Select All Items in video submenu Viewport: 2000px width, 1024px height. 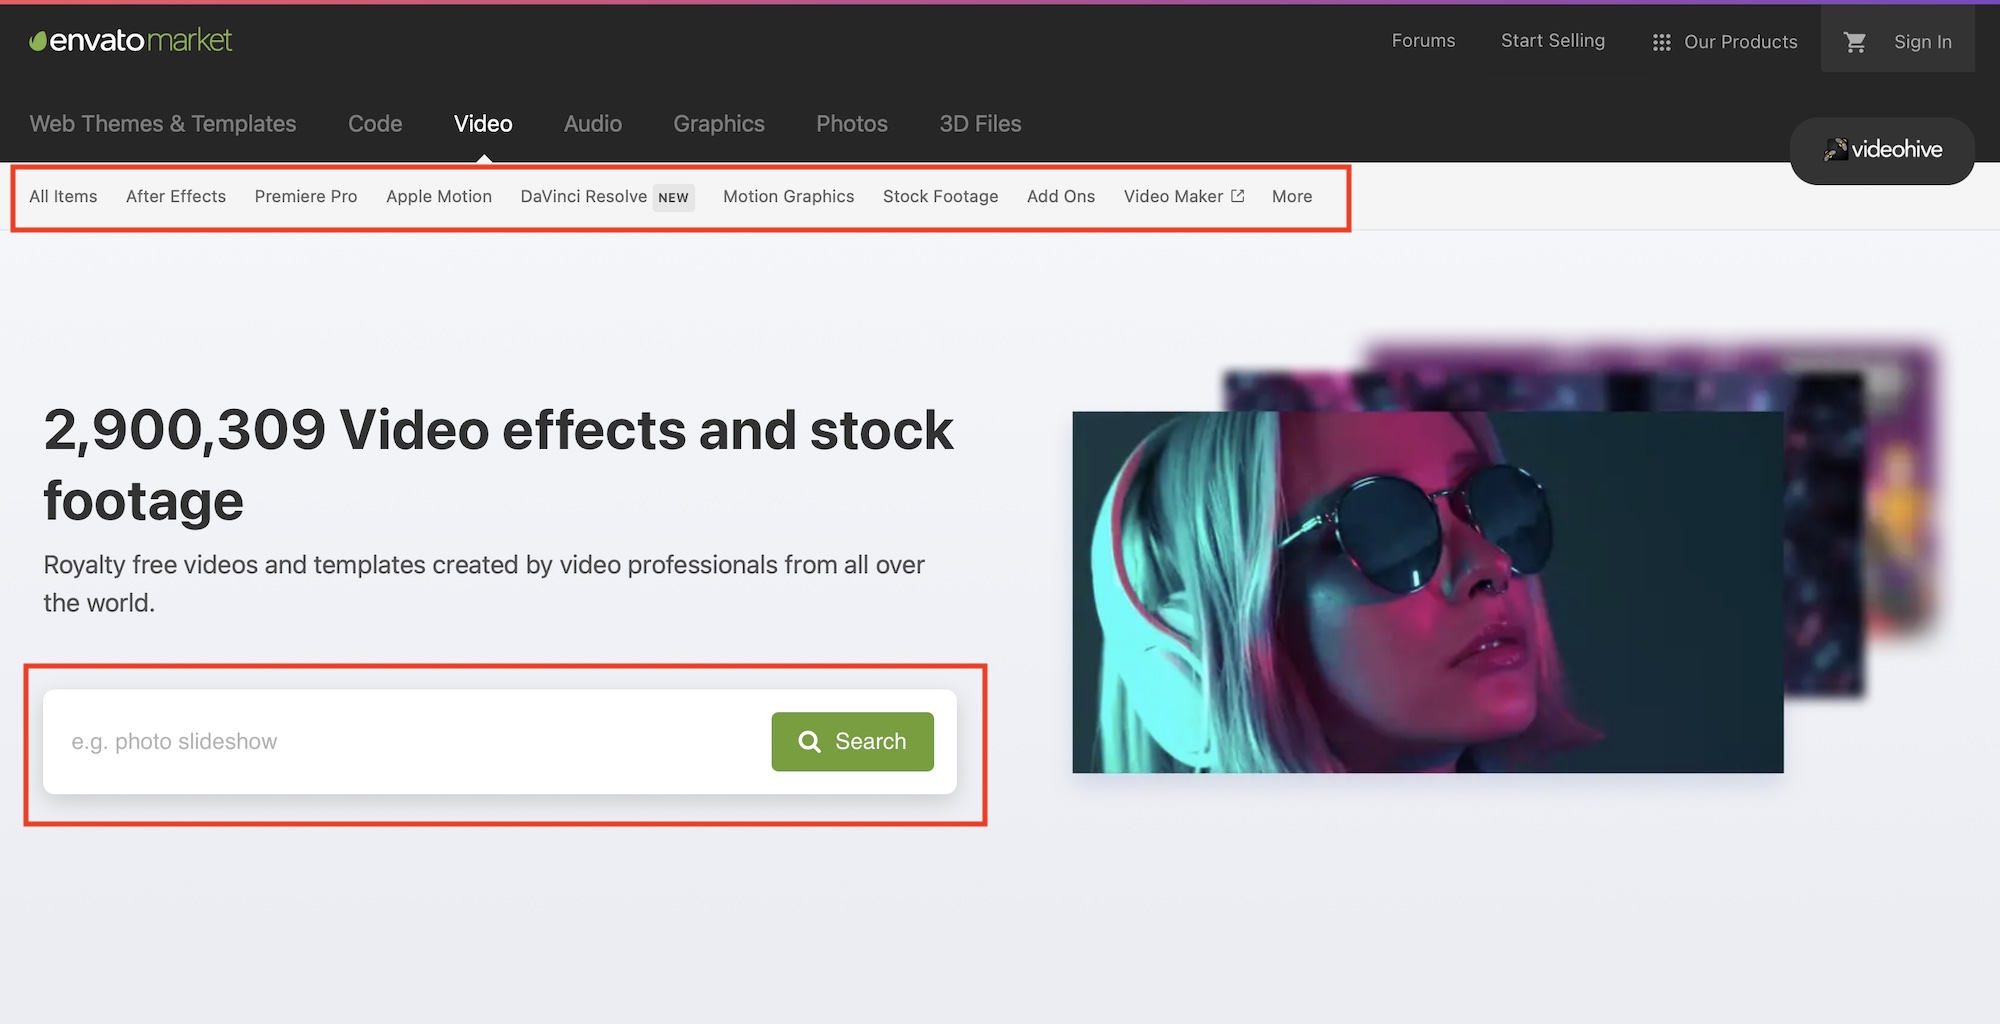tap(63, 197)
